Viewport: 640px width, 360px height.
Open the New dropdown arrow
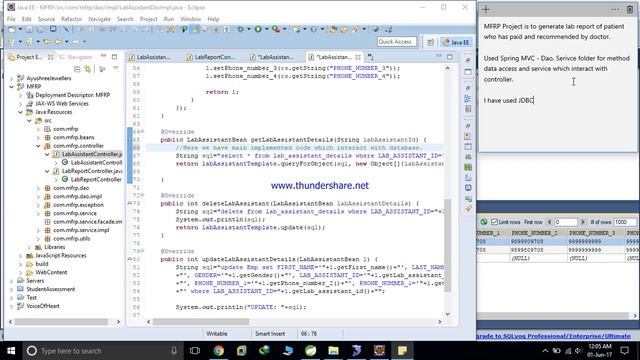[x=19, y=29]
